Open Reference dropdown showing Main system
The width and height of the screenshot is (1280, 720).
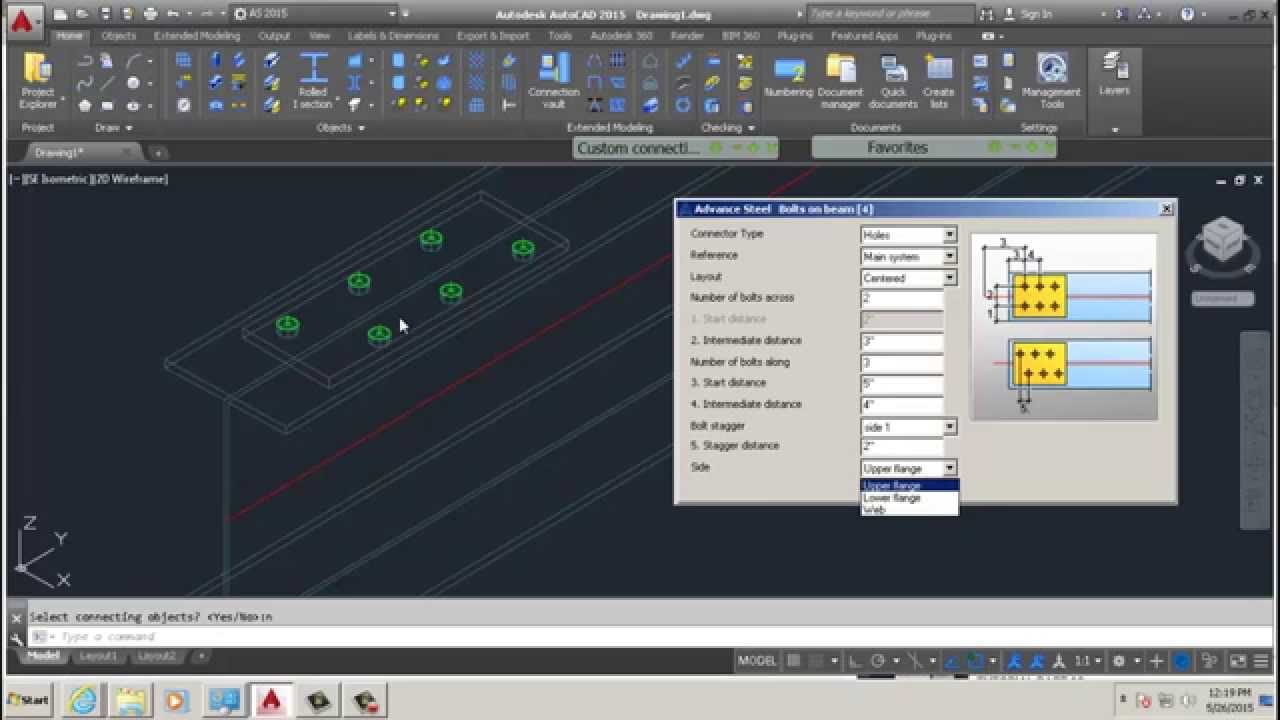[950, 257]
